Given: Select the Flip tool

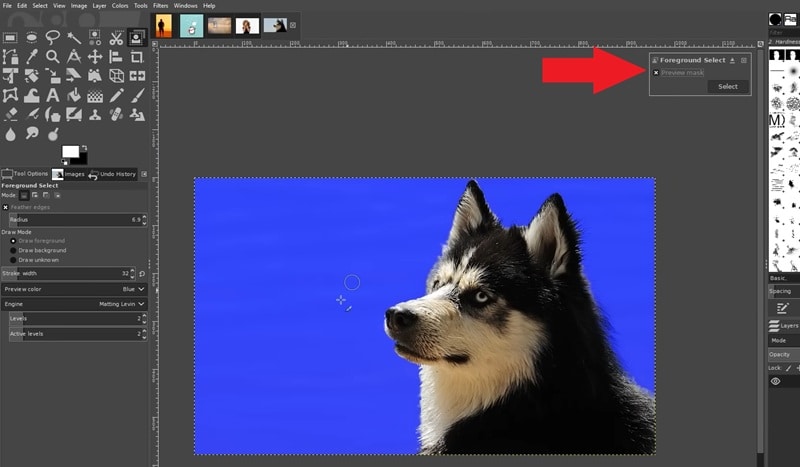Looking at the screenshot, I should pyautogui.click(x=137, y=76).
